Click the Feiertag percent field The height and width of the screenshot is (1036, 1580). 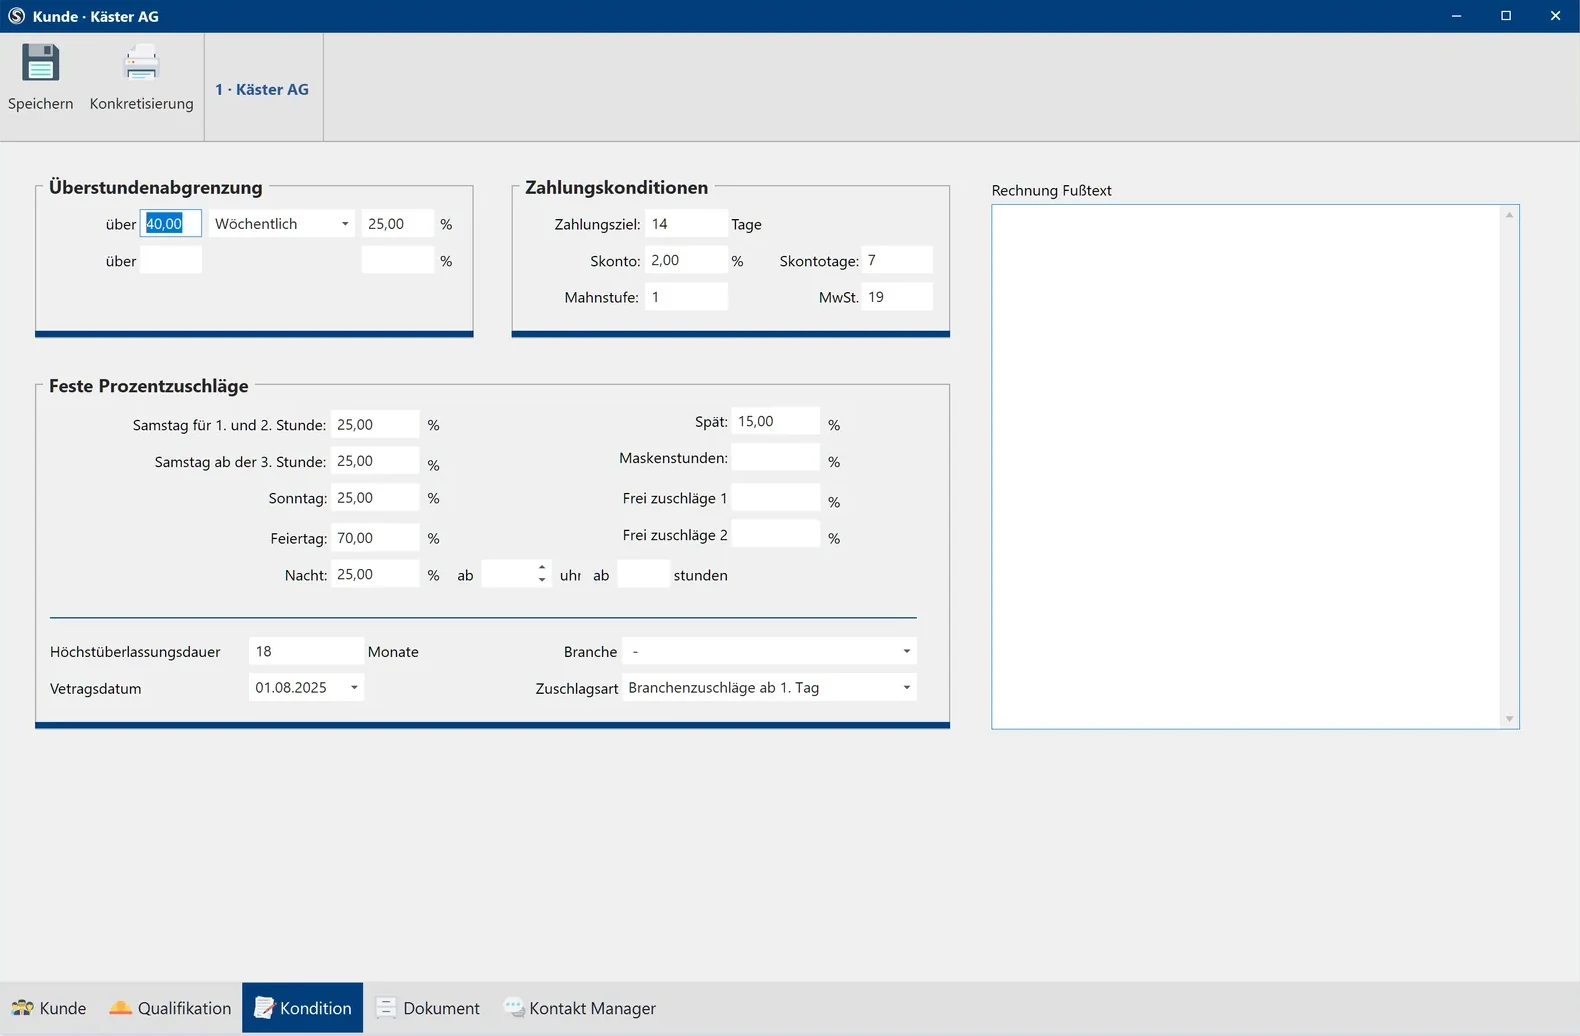click(375, 538)
